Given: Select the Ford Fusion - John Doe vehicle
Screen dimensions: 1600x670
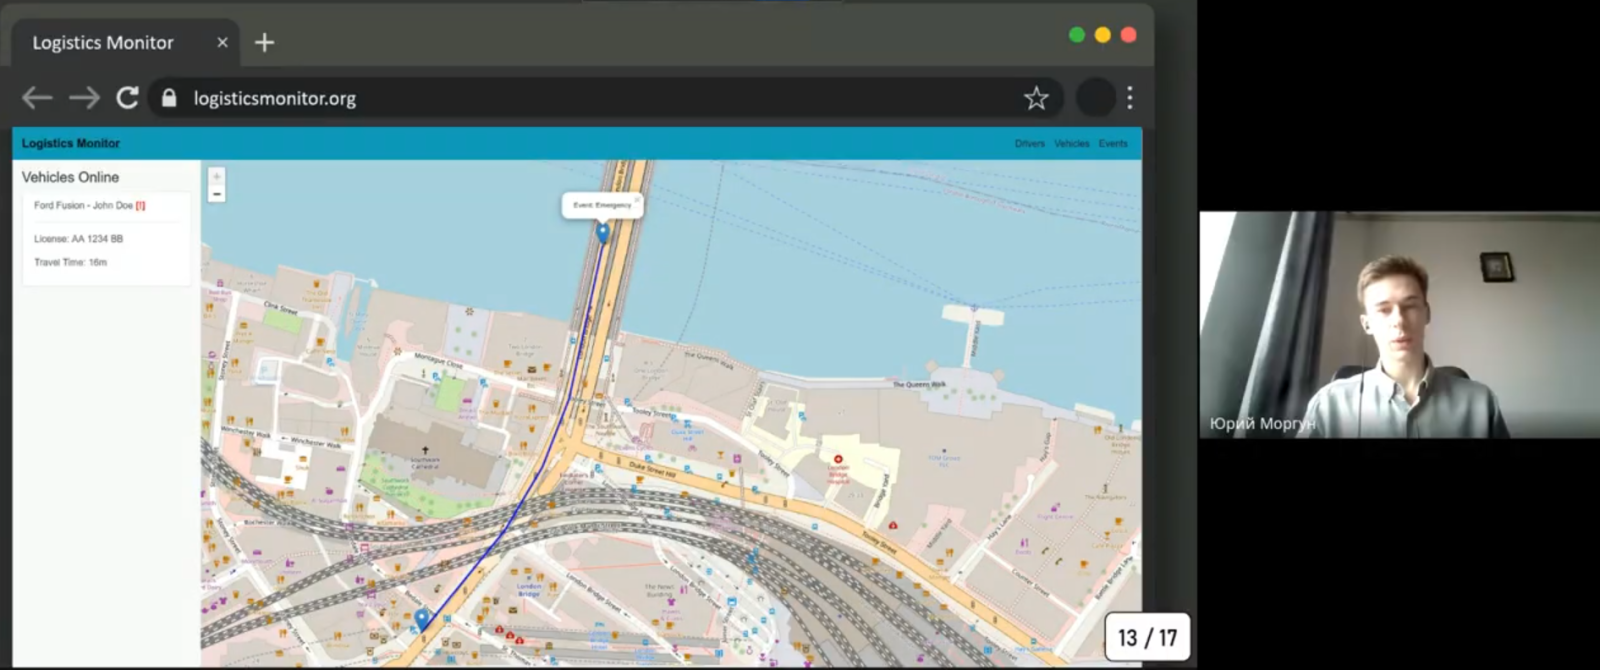Looking at the screenshot, I should pyautogui.click(x=84, y=206).
